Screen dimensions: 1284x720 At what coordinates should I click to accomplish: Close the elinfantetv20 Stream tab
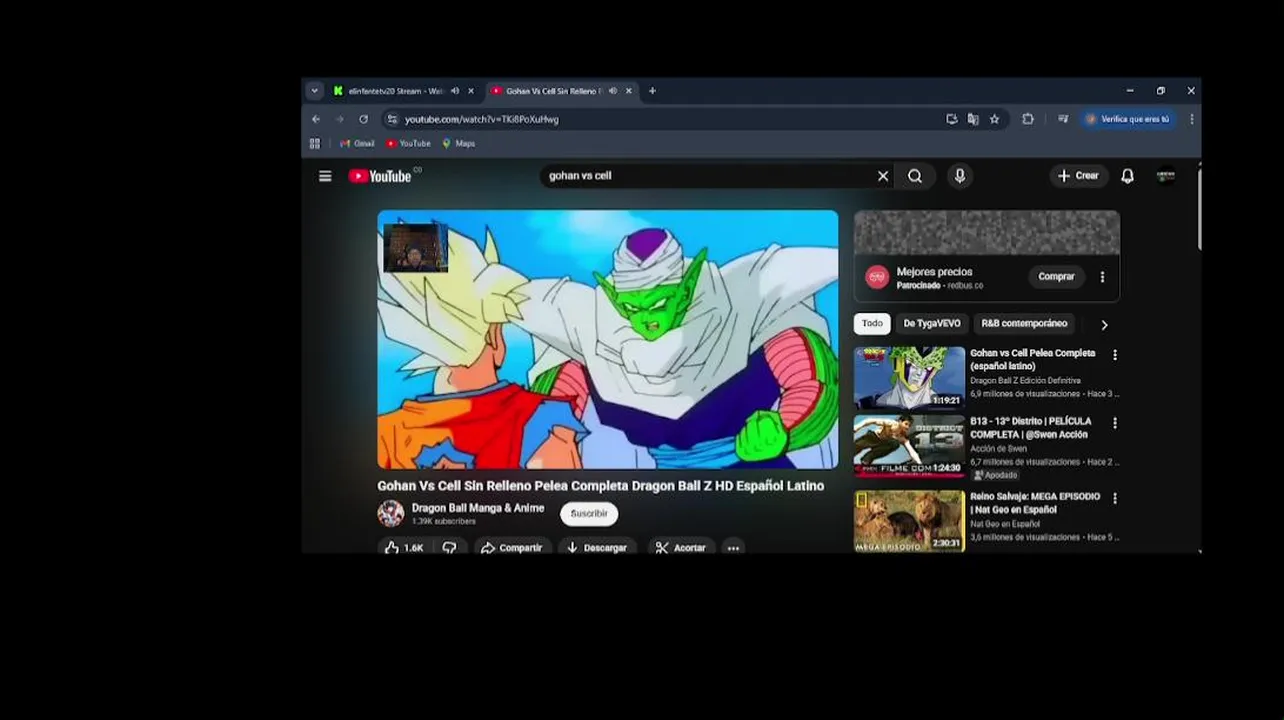tap(471, 91)
